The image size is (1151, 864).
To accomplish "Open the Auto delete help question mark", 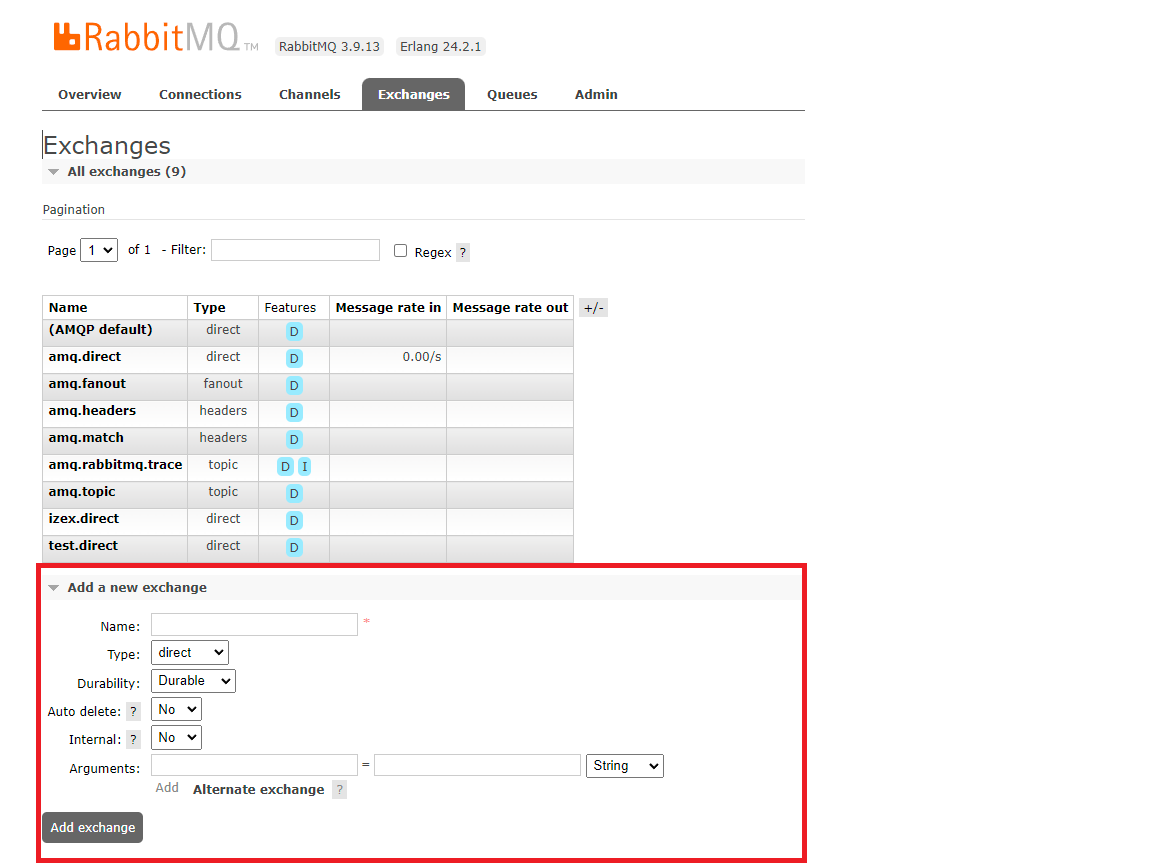I will coord(133,711).
